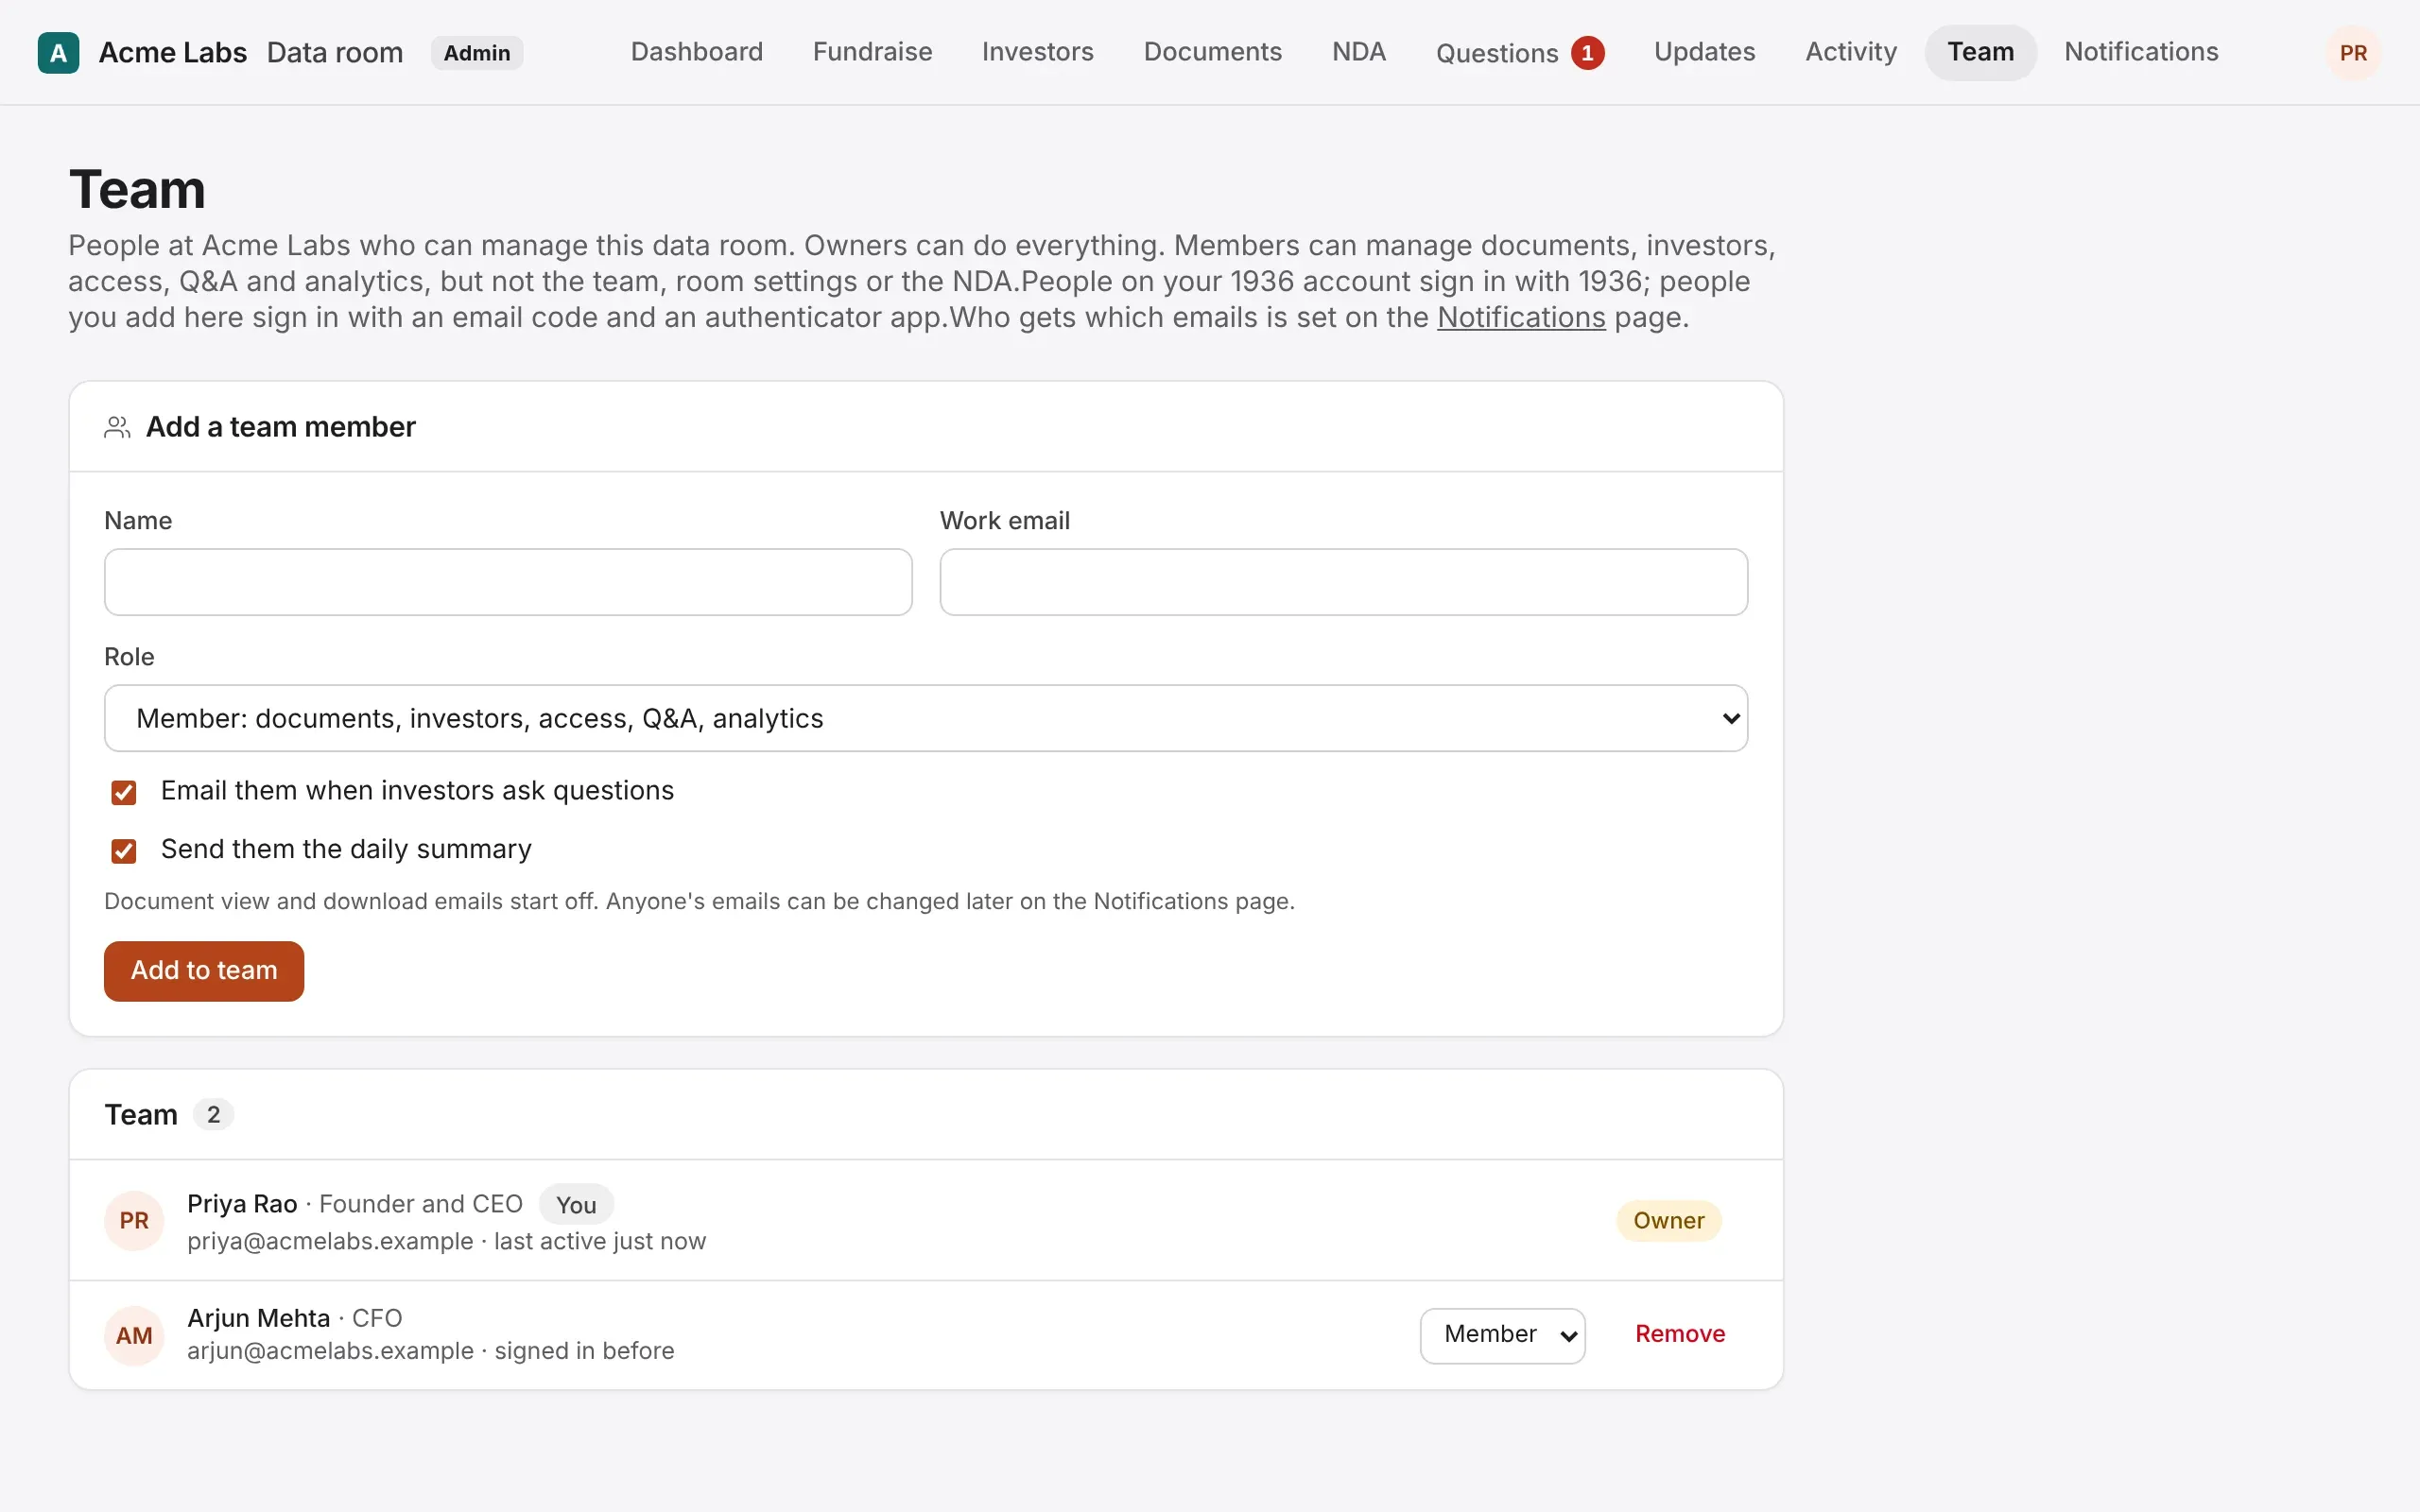2420x1512 pixels.
Task: Click the Add to team button
Action: pos(204,970)
